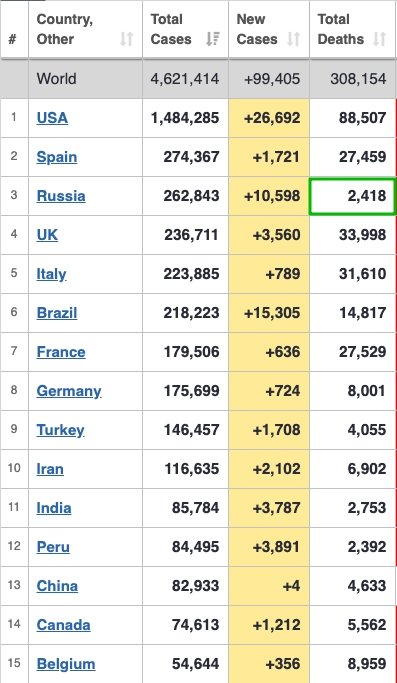Open the Peru country link
Image resolution: width=397 pixels, height=683 pixels.
(x=53, y=547)
